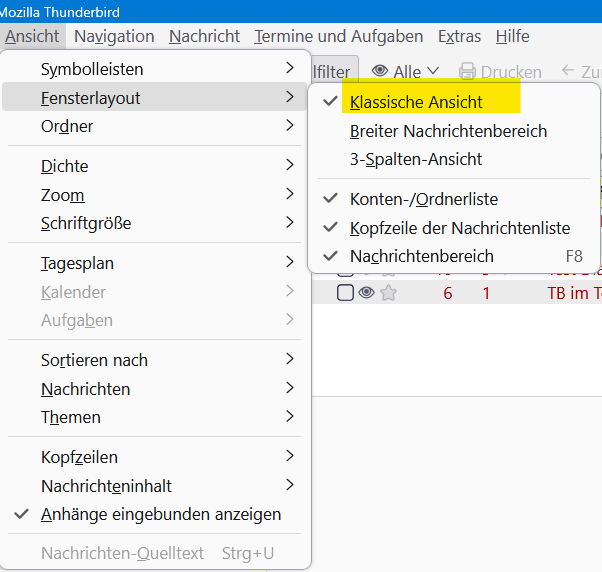Expand the Symbolleisten submenu
602x572 pixels.
point(92,69)
